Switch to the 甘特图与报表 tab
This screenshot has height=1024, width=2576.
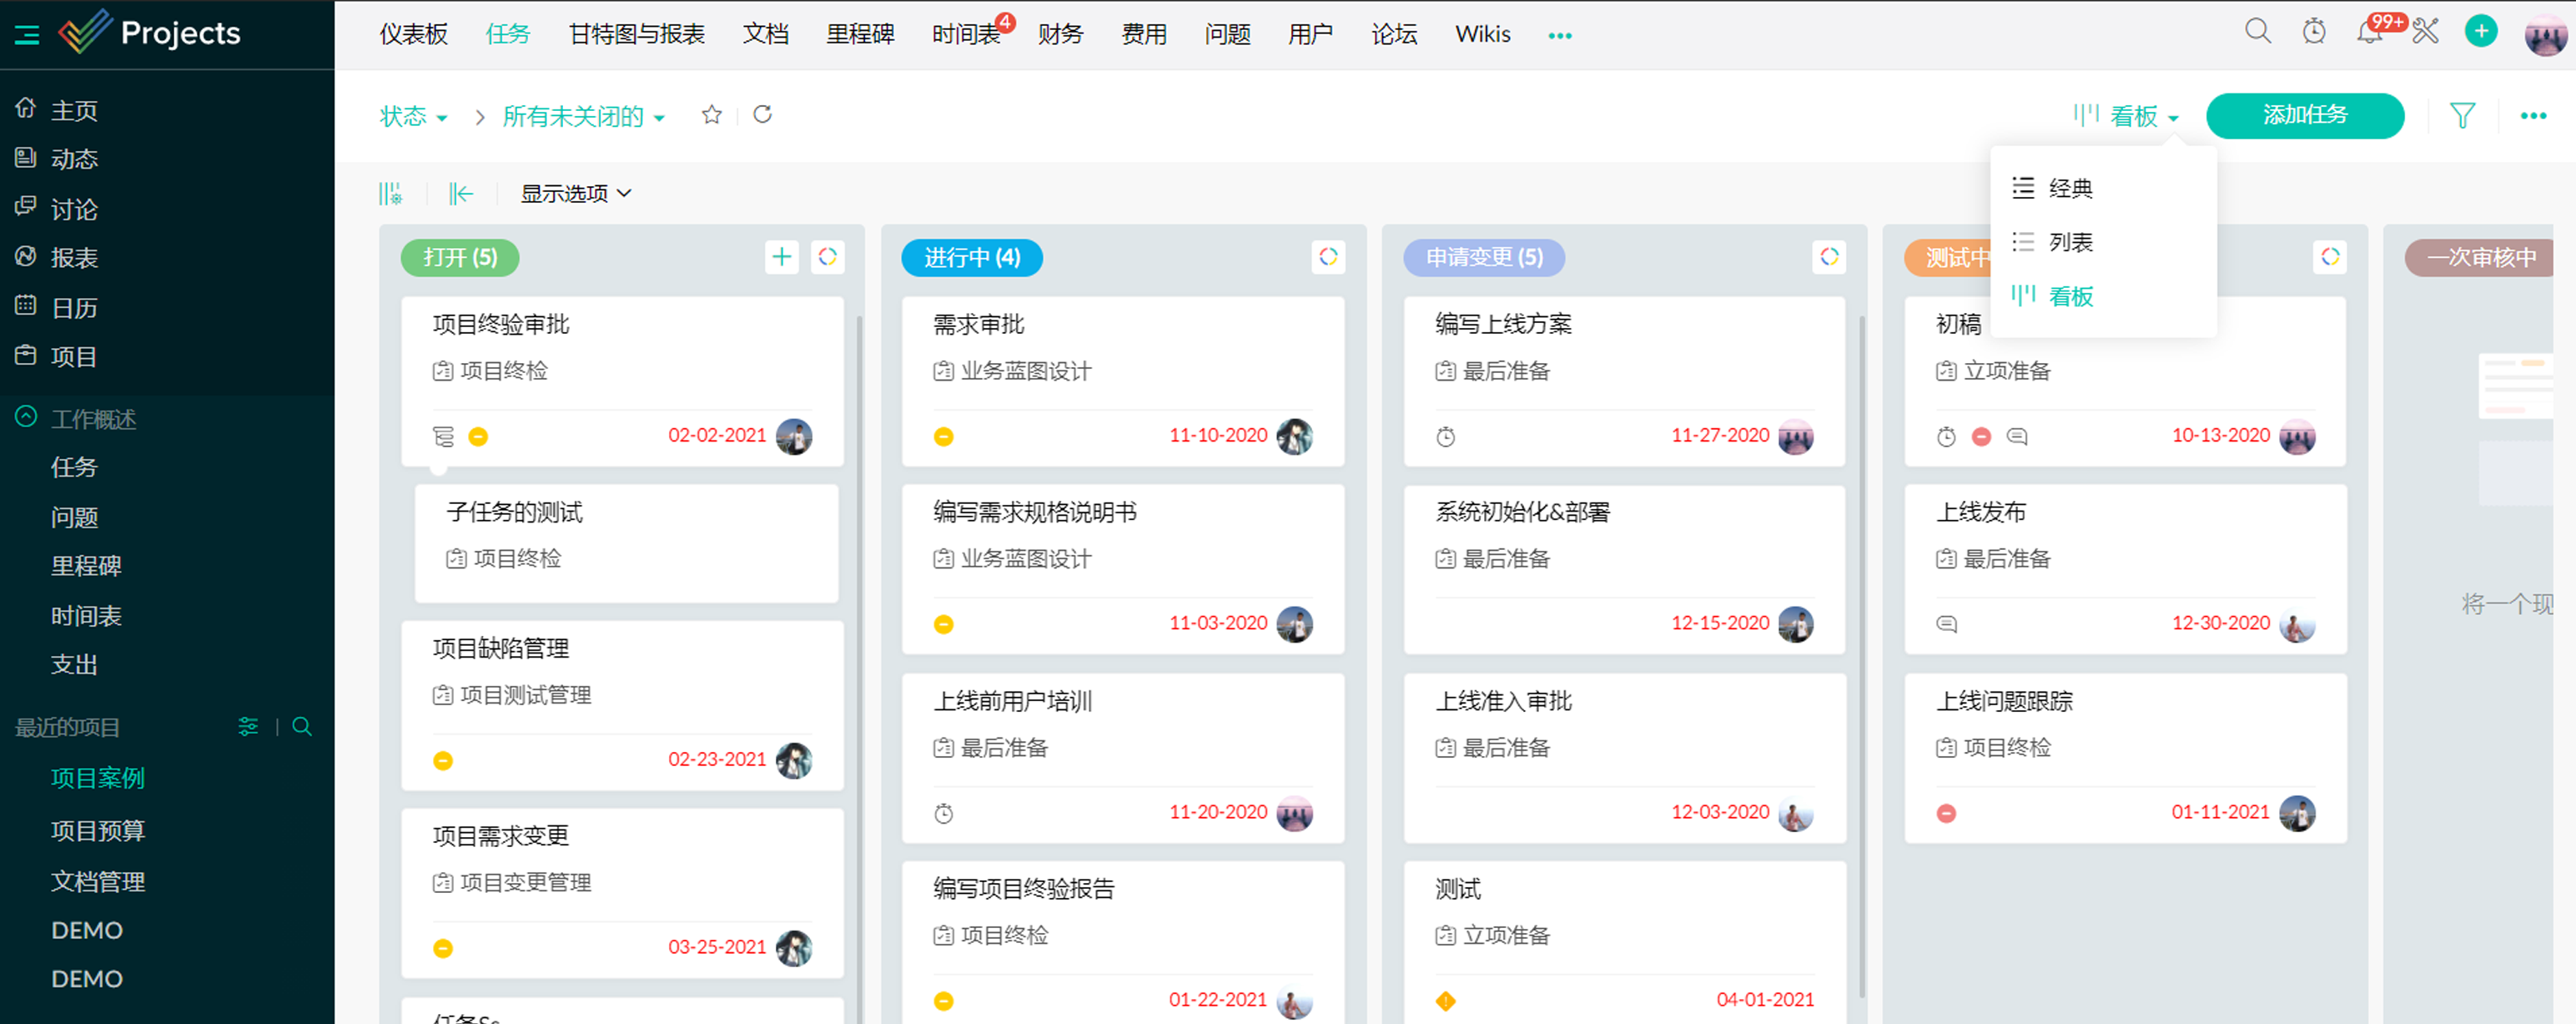(636, 34)
